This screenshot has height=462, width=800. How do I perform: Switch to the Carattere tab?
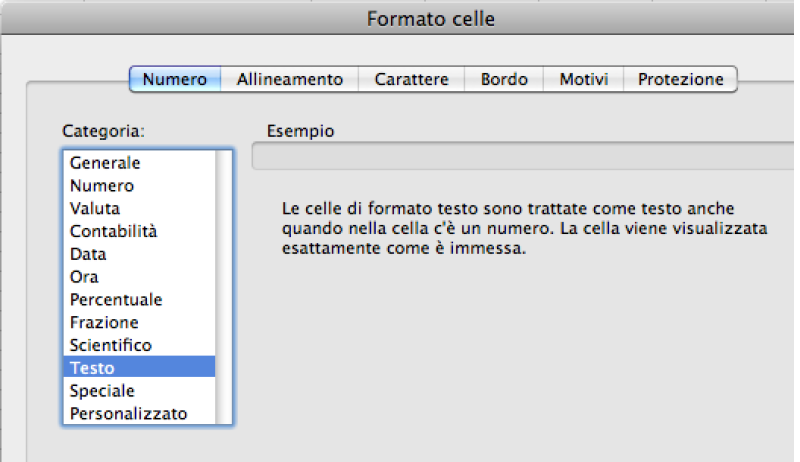(411, 79)
